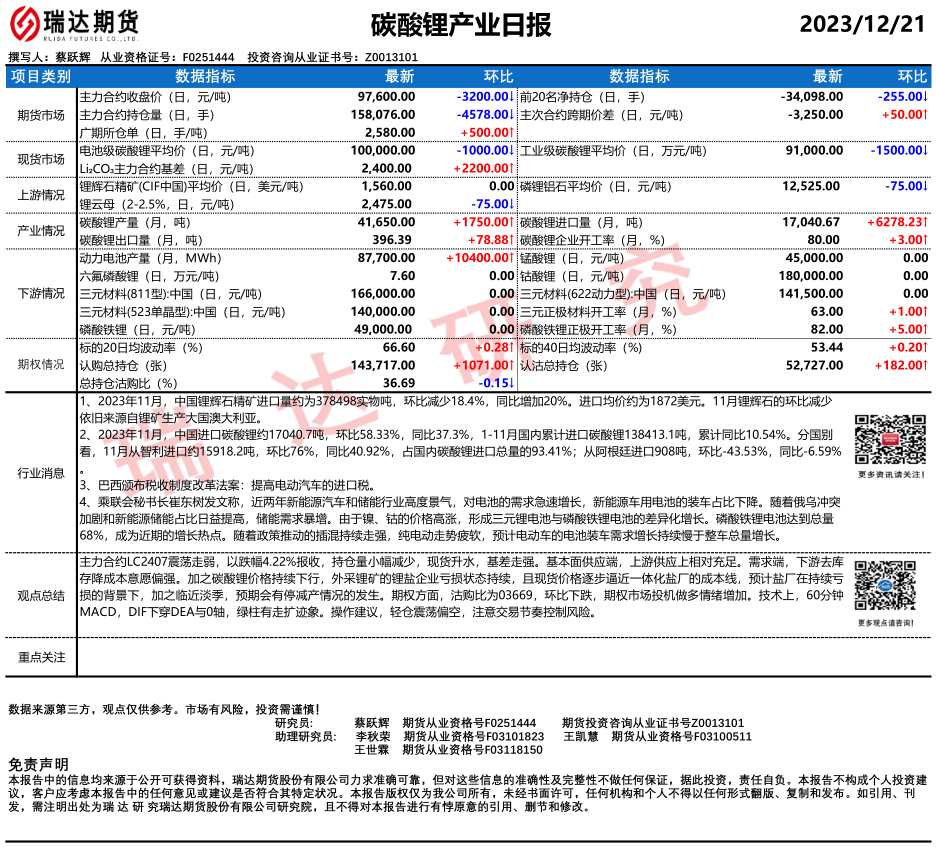Select the 下游情况 row category

[41, 293]
